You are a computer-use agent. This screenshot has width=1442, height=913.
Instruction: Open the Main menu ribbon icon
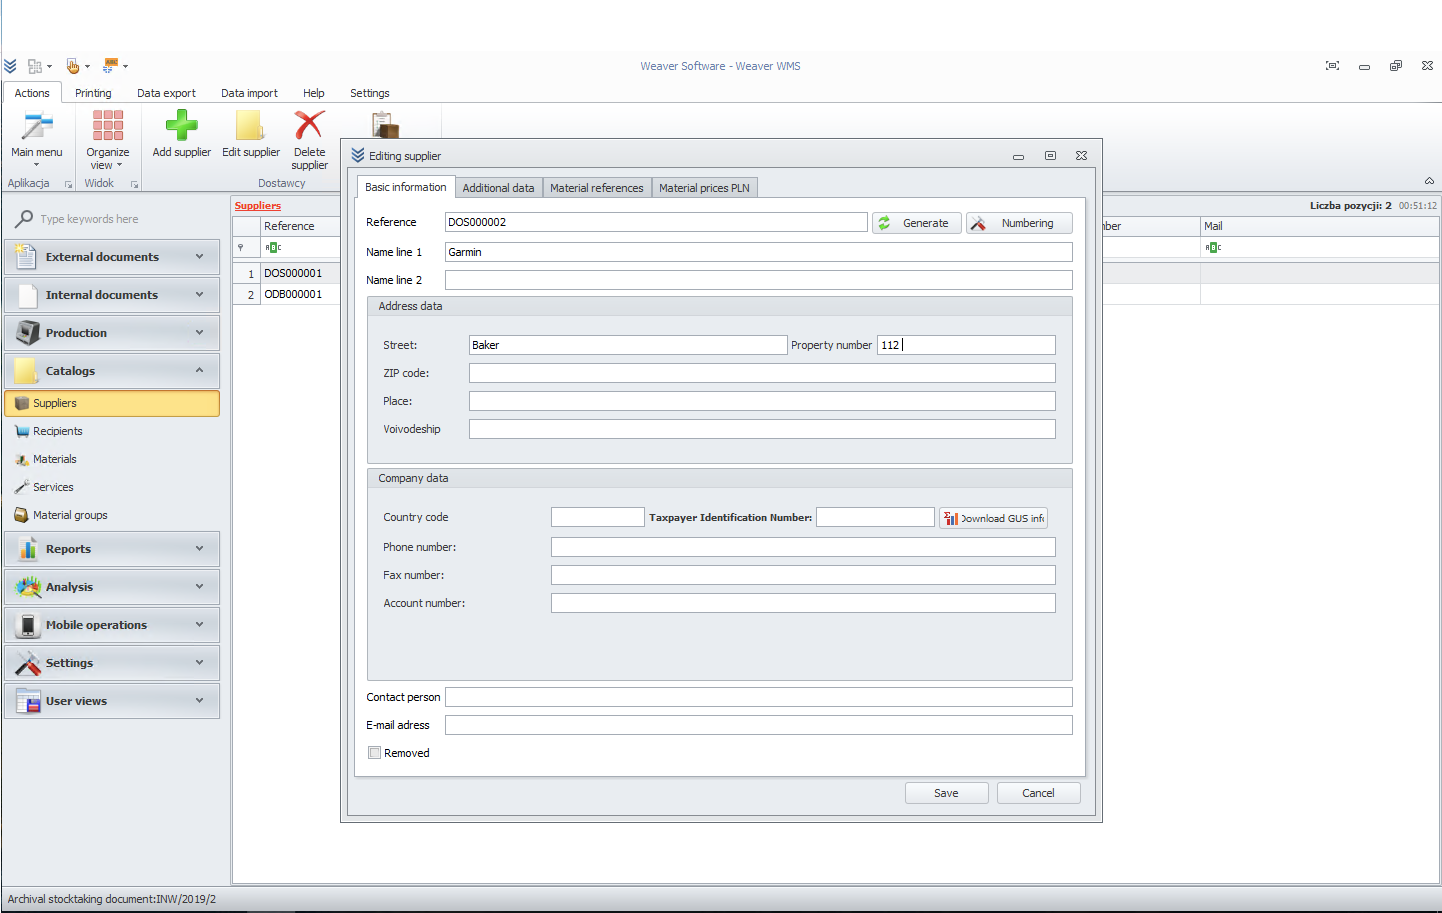(37, 138)
